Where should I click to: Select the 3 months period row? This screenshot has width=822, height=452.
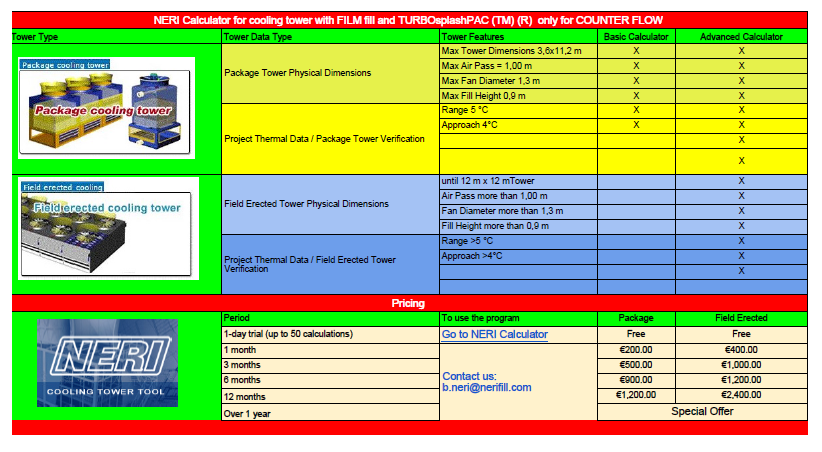click(330, 365)
